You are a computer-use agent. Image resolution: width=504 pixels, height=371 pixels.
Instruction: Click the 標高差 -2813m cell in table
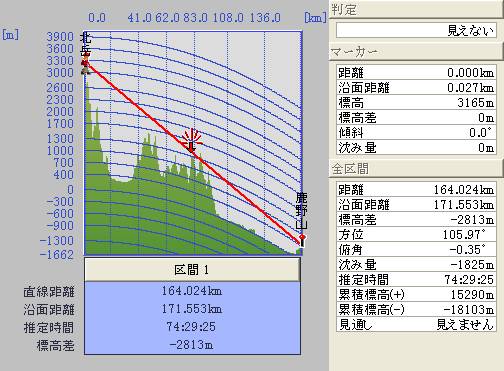click(x=192, y=345)
